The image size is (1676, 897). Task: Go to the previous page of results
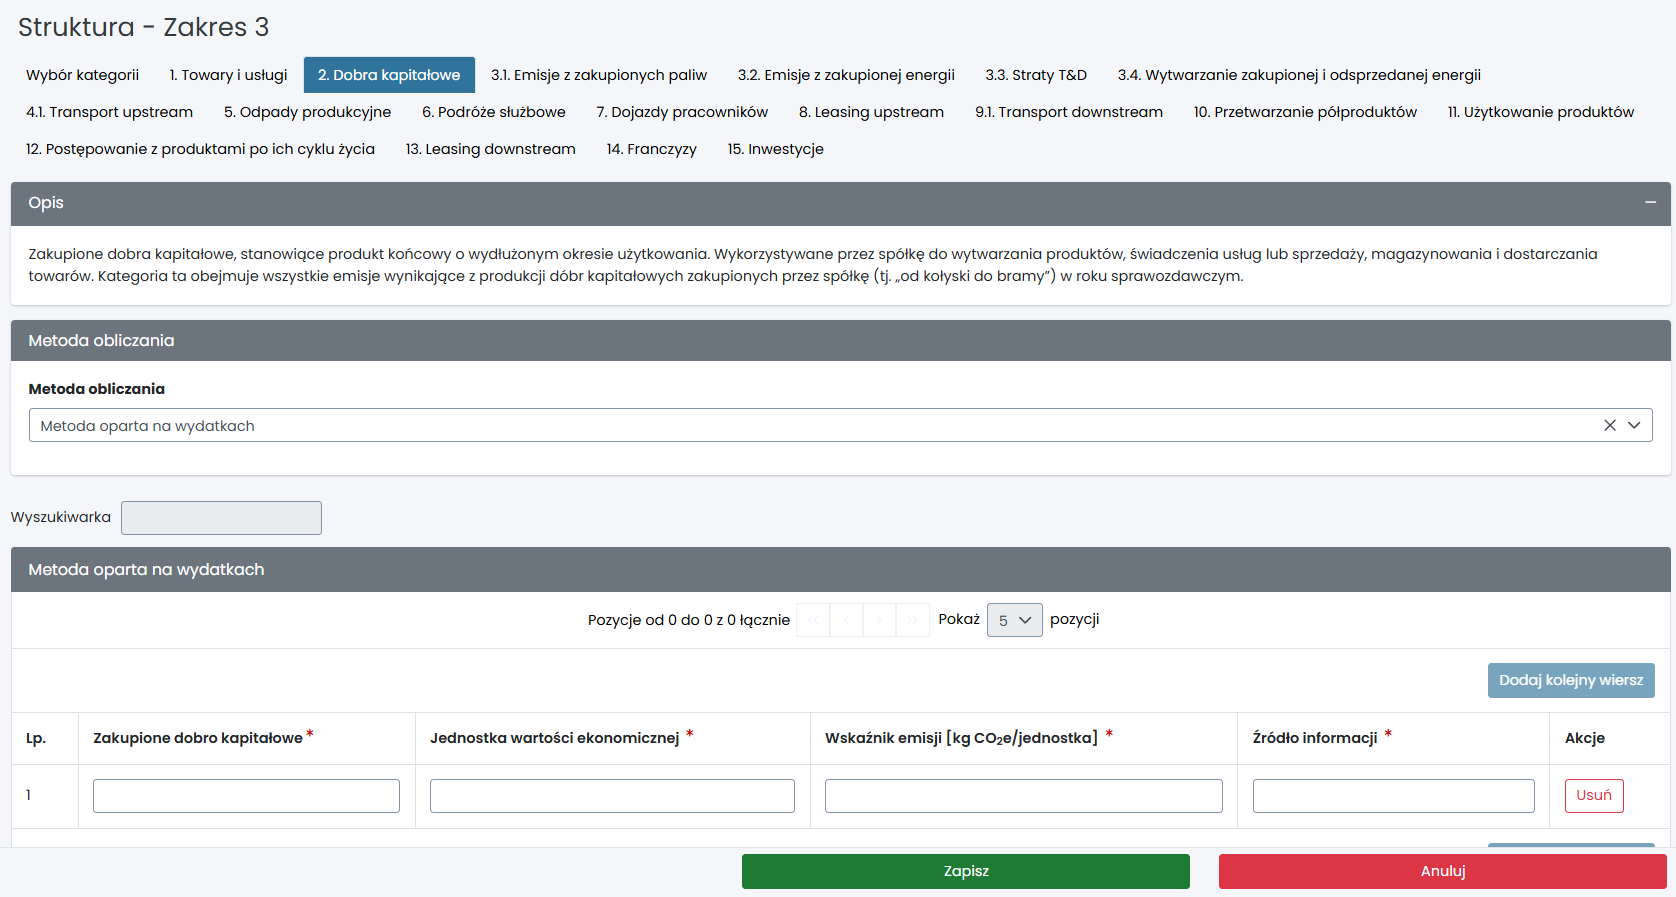(x=846, y=620)
